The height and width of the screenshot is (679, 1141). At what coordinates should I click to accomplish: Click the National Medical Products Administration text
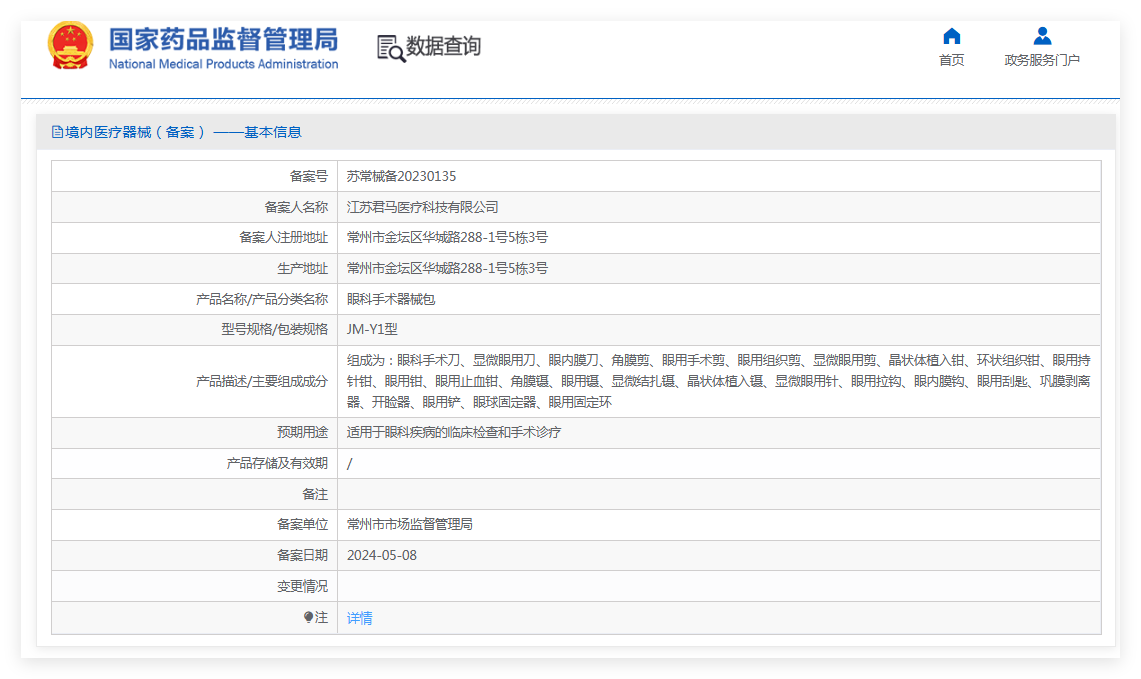(x=223, y=64)
